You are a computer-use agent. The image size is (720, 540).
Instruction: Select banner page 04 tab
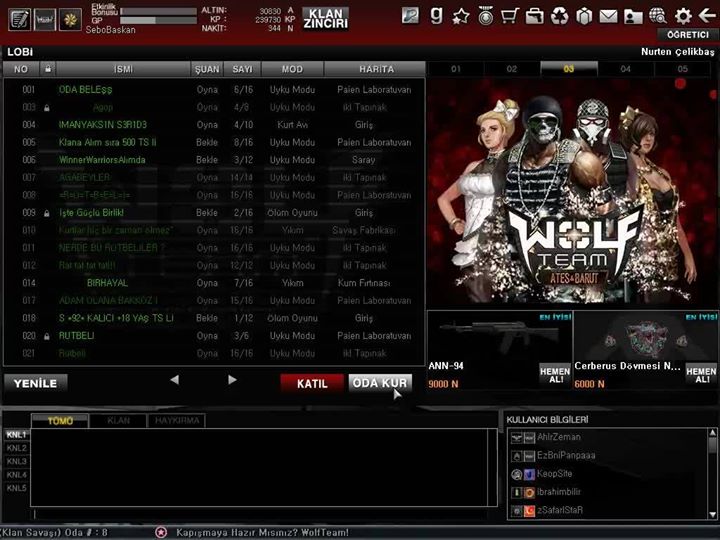[626, 69]
